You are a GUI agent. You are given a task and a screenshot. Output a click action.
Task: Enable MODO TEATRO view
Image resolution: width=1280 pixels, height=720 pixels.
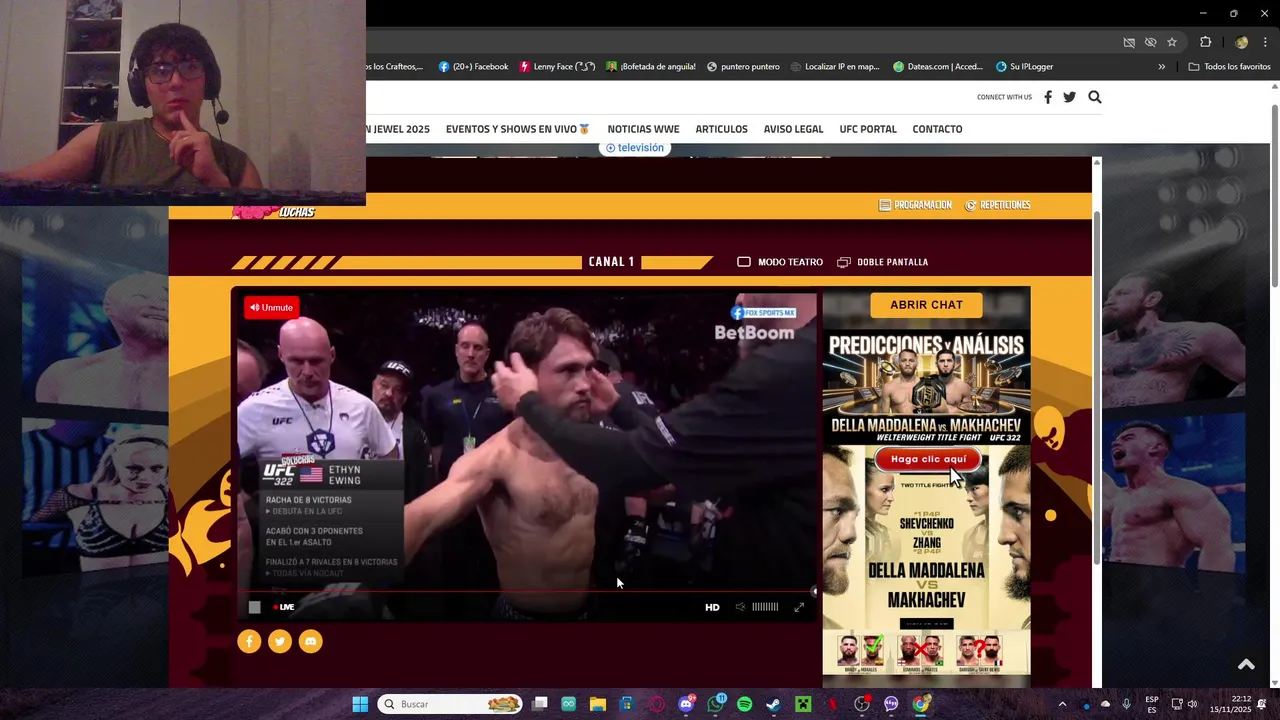[780, 262]
